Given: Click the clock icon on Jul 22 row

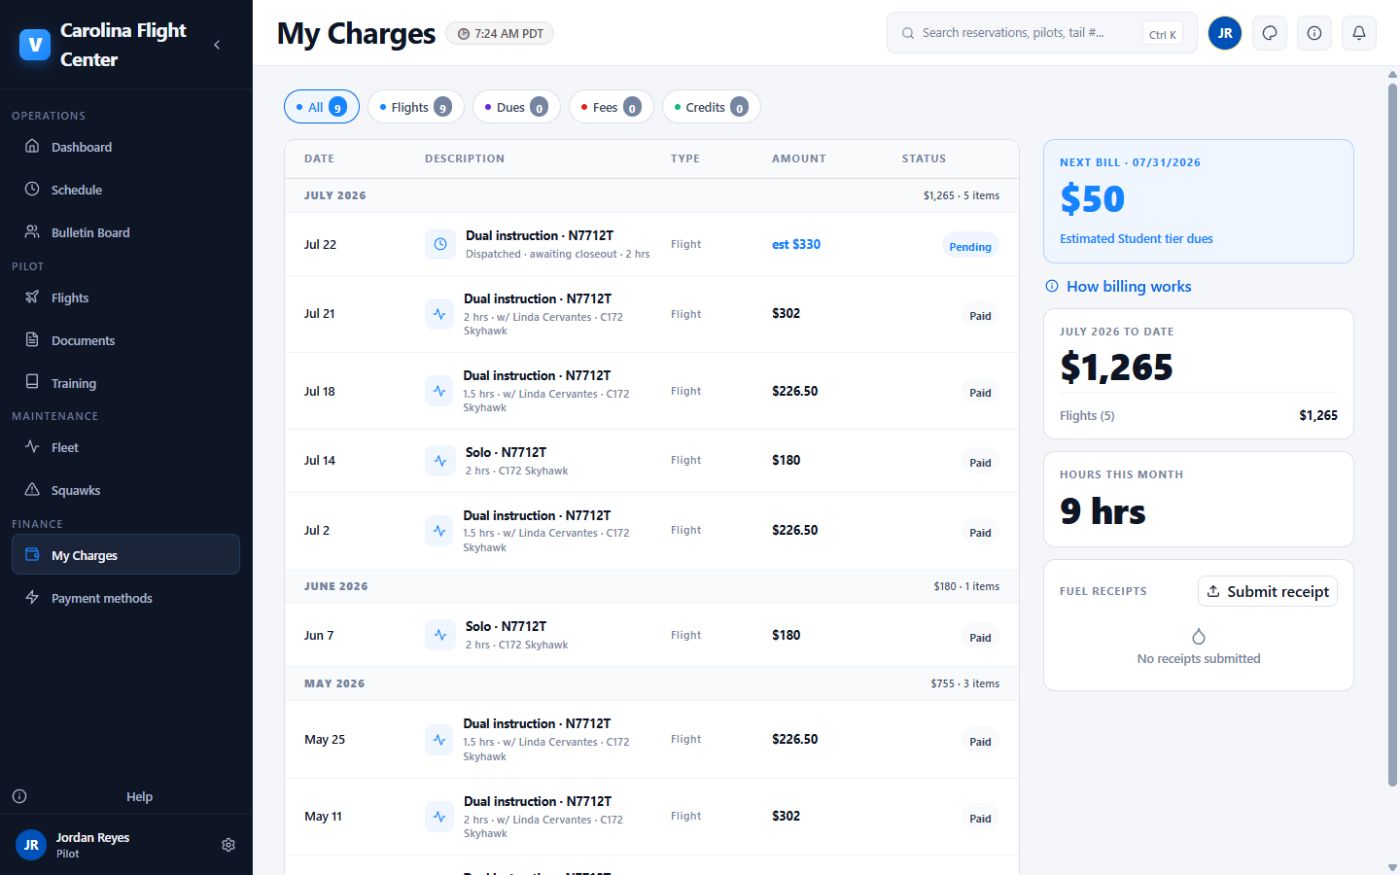Looking at the screenshot, I should tap(440, 244).
